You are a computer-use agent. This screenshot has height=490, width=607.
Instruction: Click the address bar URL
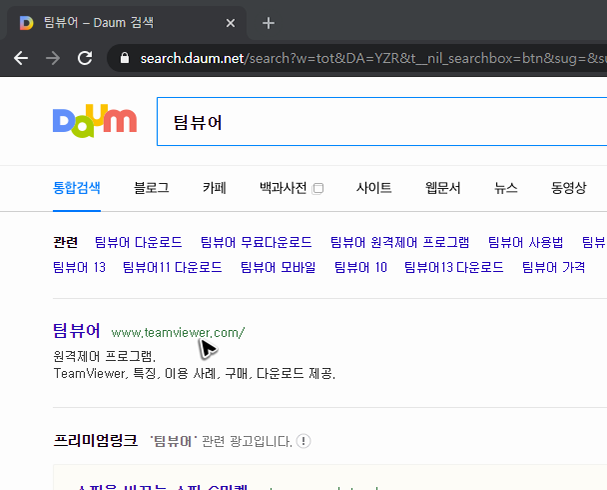tap(373, 58)
